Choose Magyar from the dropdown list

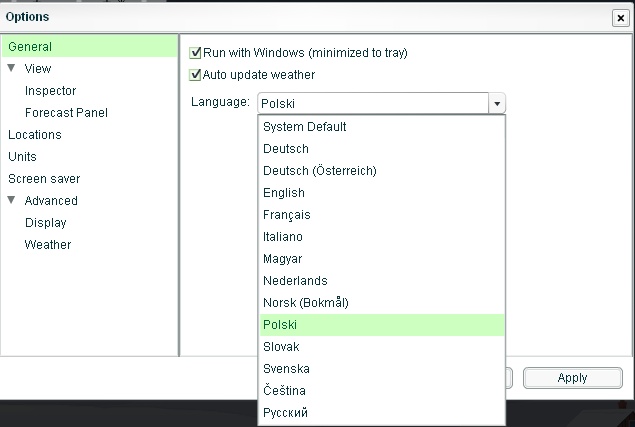(382, 259)
